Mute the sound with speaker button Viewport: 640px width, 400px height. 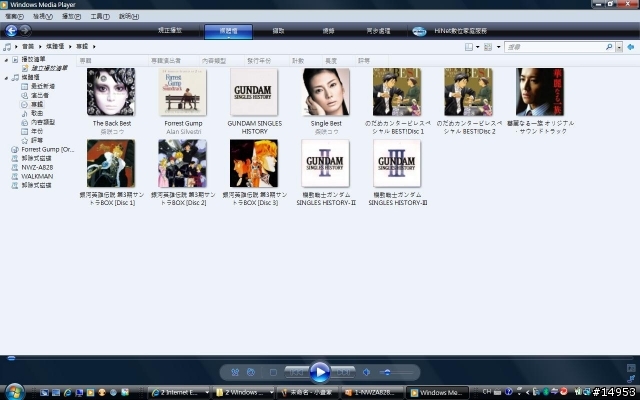[366, 372]
